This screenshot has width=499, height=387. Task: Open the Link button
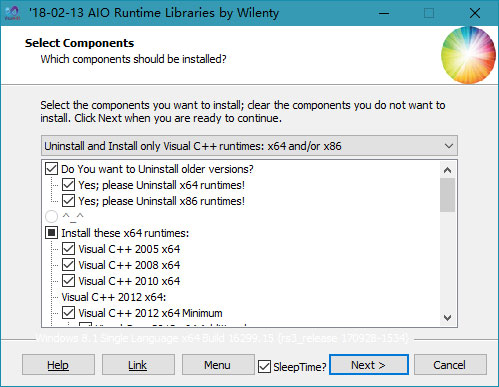point(138,365)
